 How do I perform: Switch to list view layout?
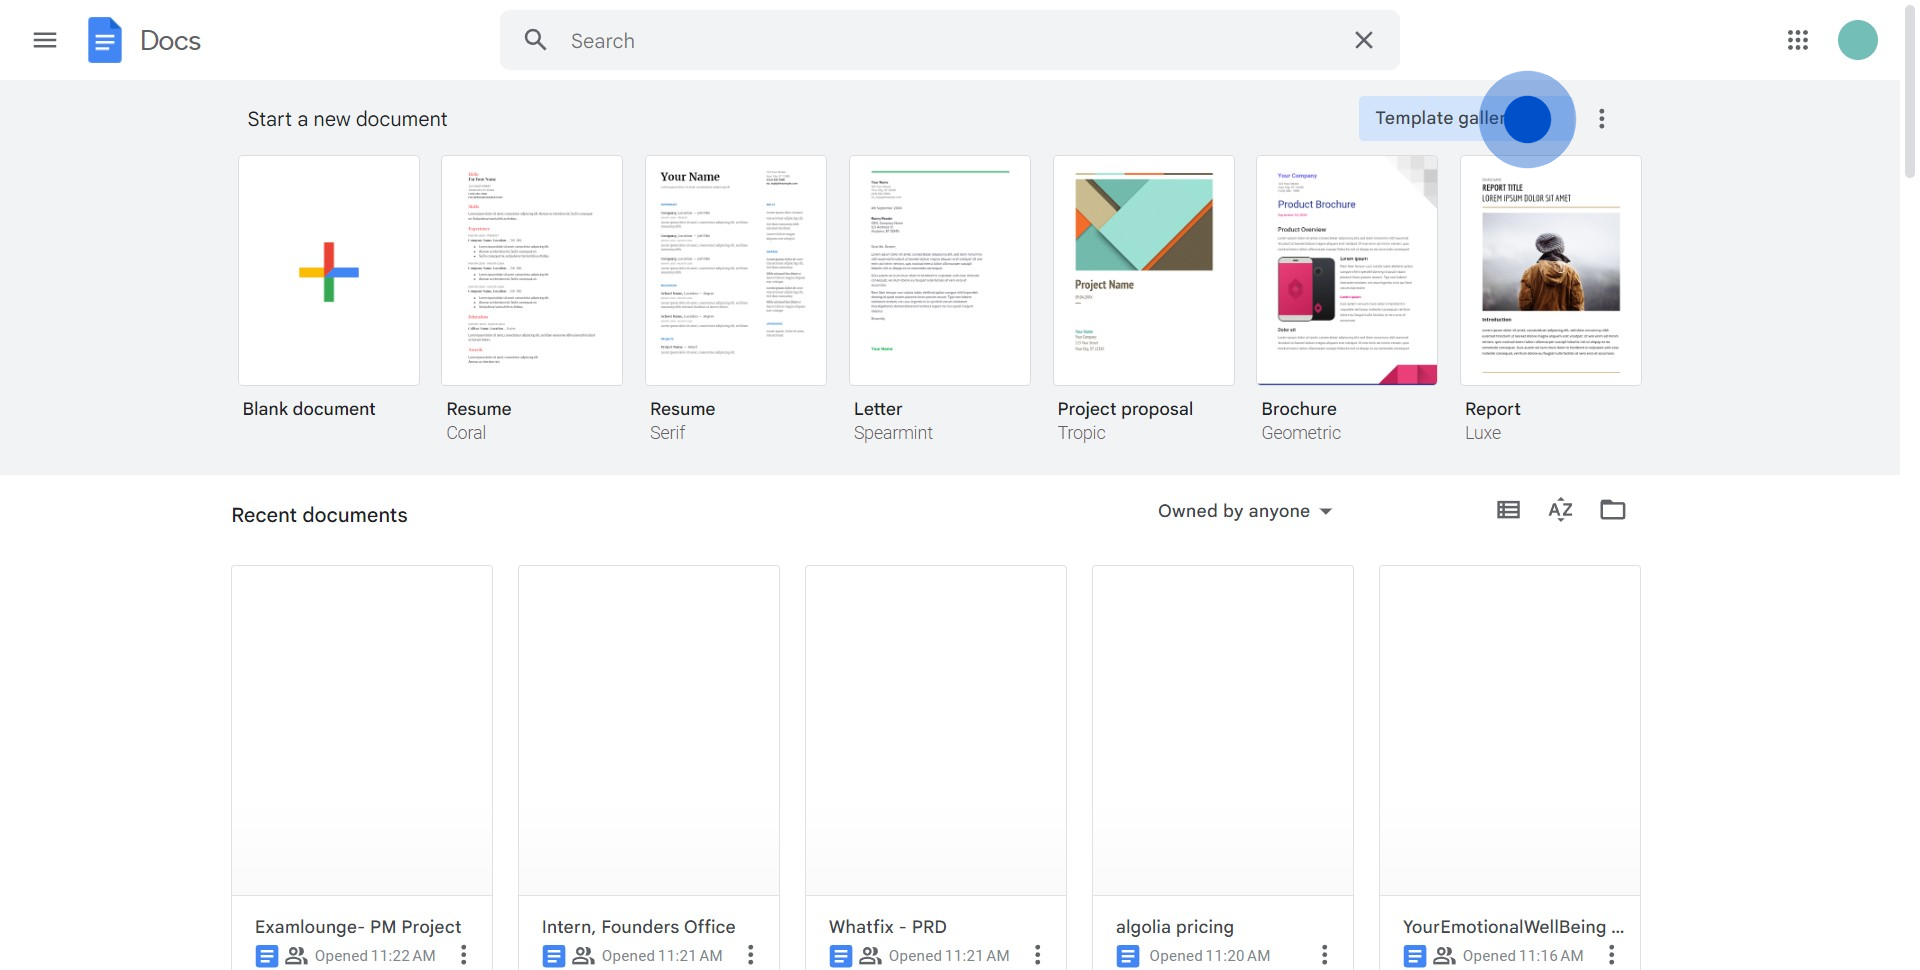(1508, 510)
